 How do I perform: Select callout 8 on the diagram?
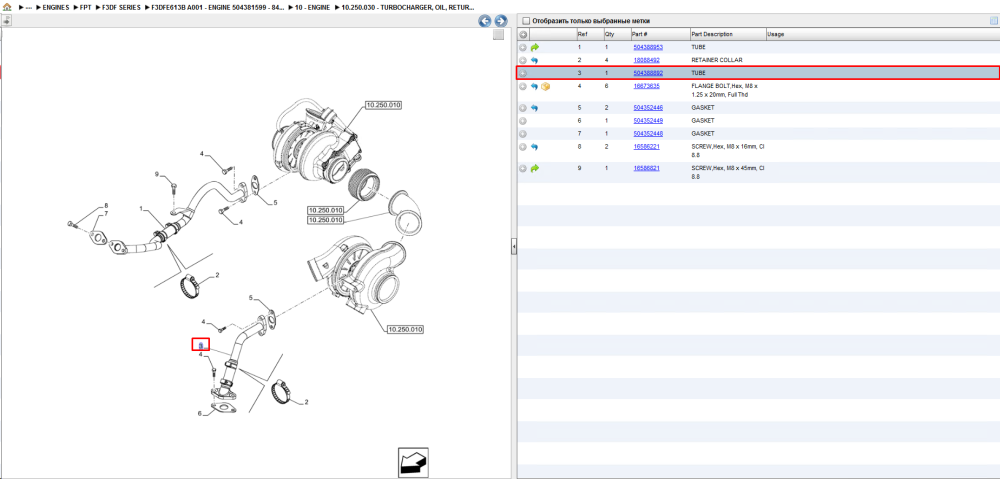coord(107,207)
